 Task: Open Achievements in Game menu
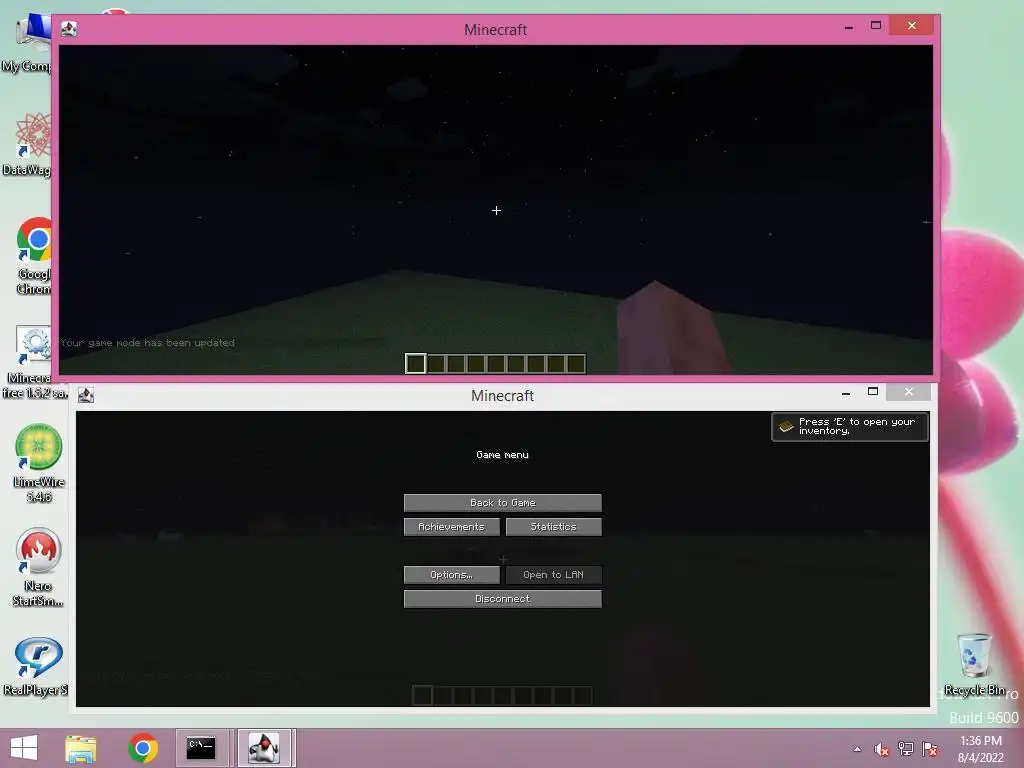(x=451, y=526)
